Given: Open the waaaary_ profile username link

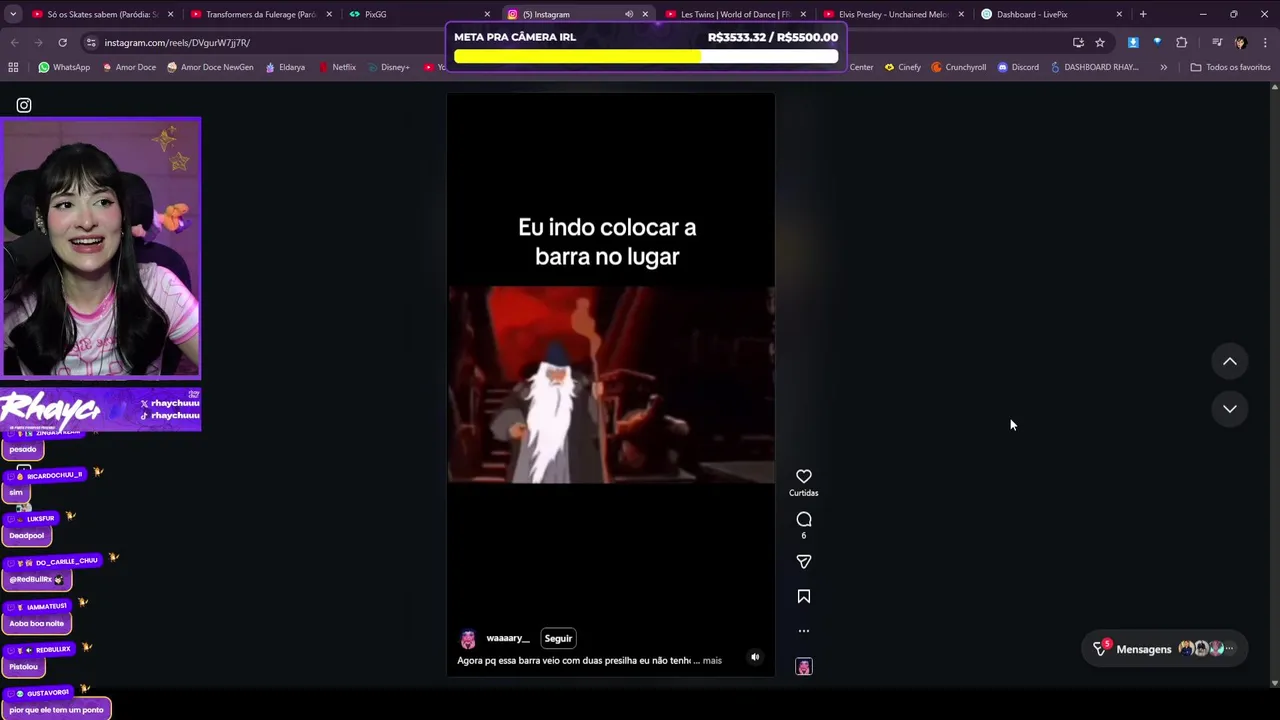Looking at the screenshot, I should 507,638.
